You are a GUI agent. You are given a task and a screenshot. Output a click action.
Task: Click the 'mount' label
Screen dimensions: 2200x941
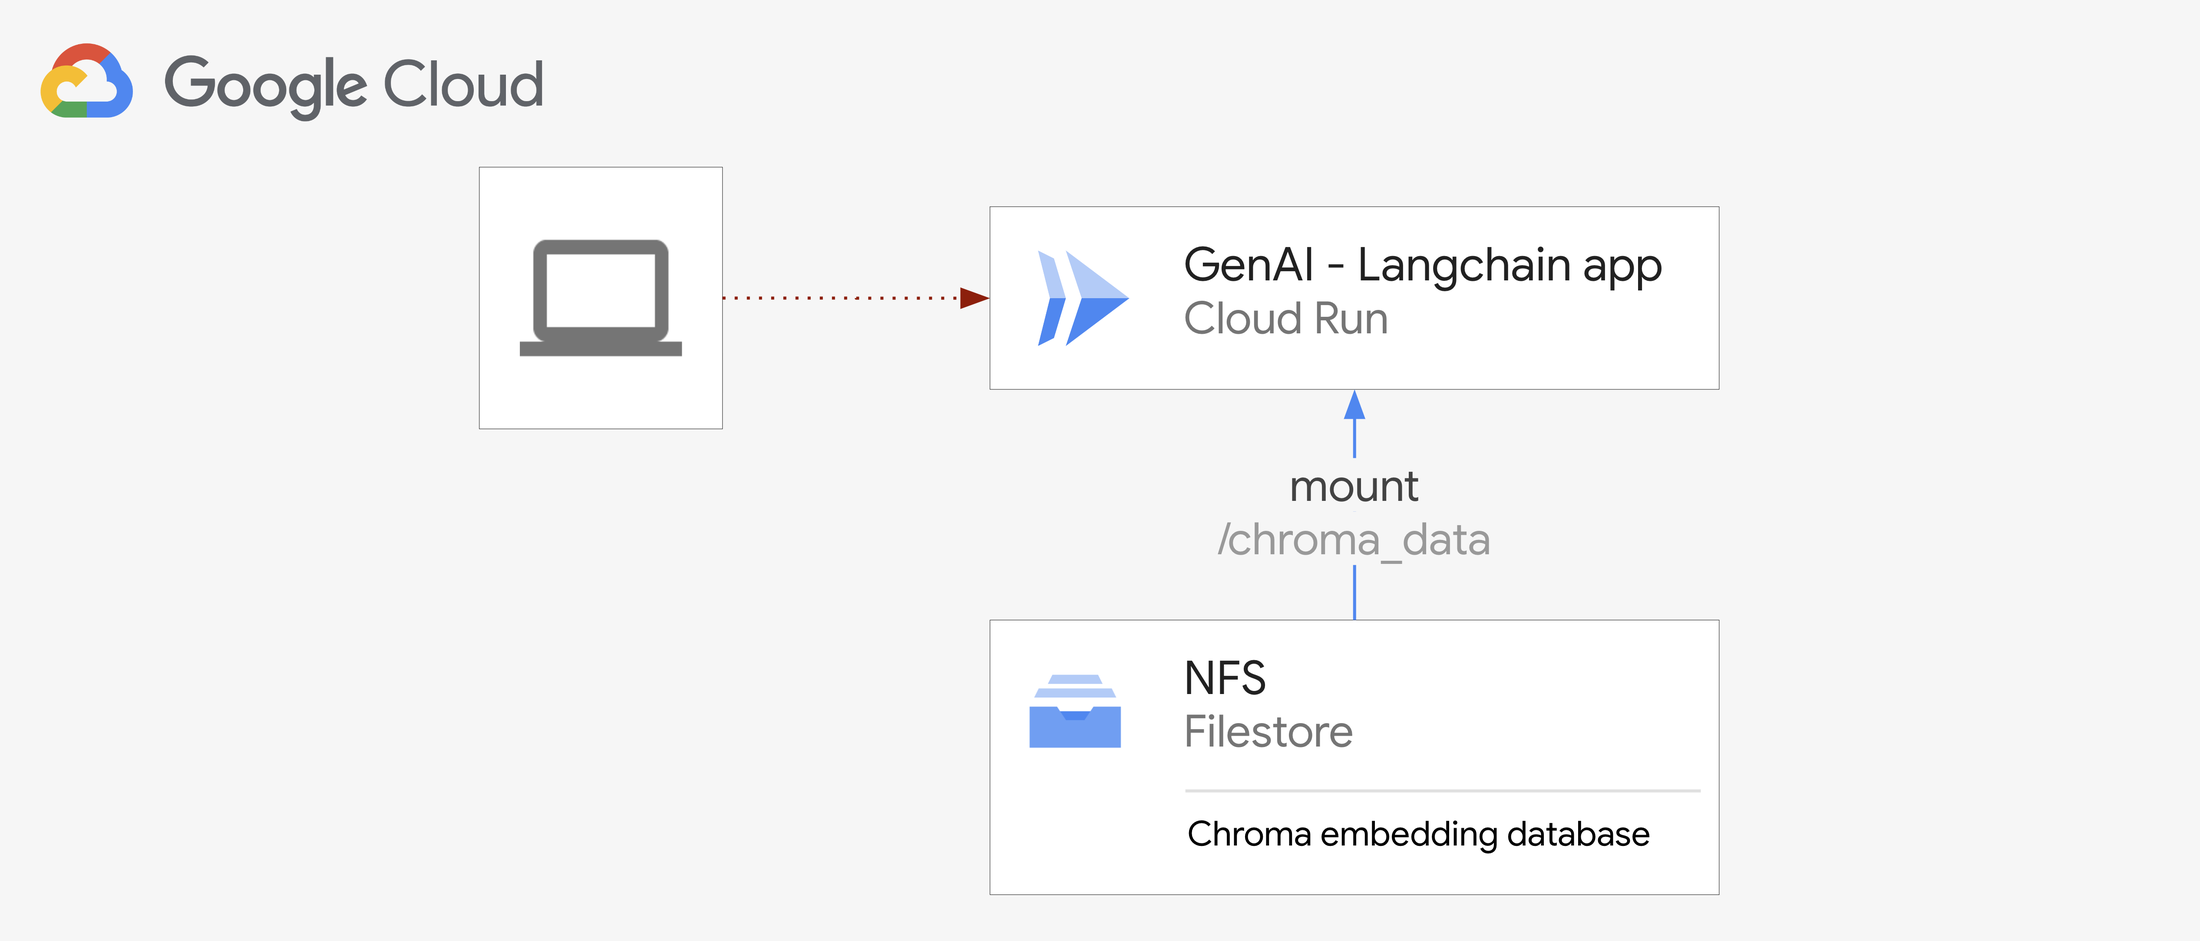[1354, 487]
